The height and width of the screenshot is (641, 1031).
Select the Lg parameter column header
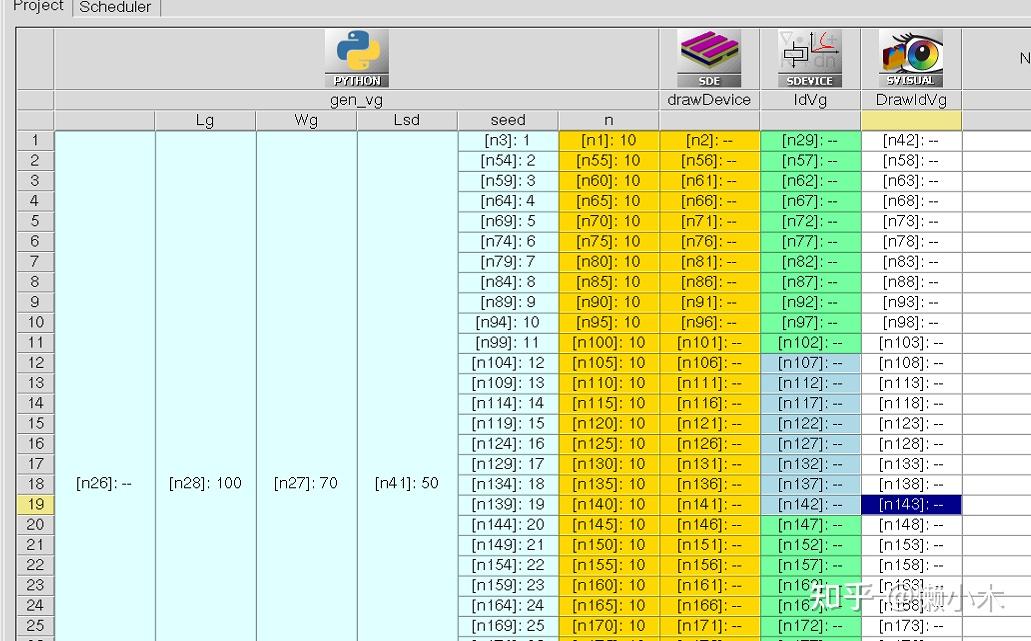tap(205, 120)
